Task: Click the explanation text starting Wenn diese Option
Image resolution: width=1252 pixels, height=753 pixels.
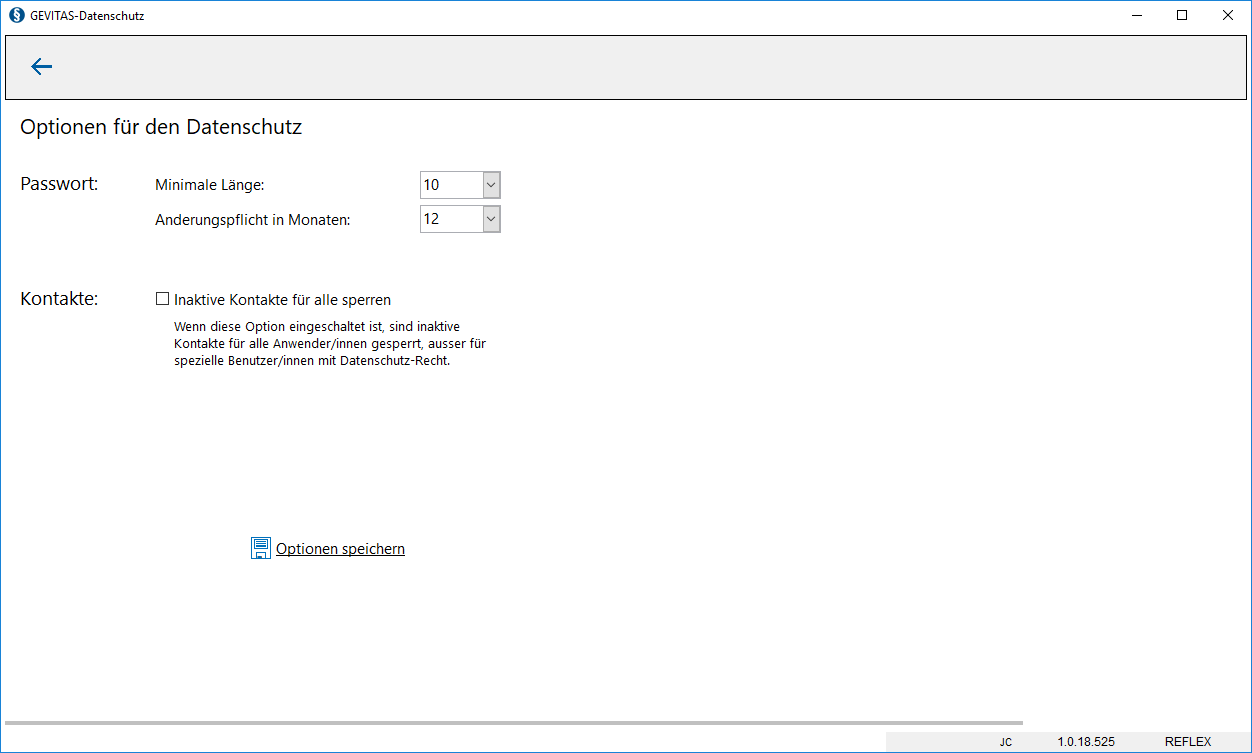Action: pyautogui.click(x=330, y=344)
